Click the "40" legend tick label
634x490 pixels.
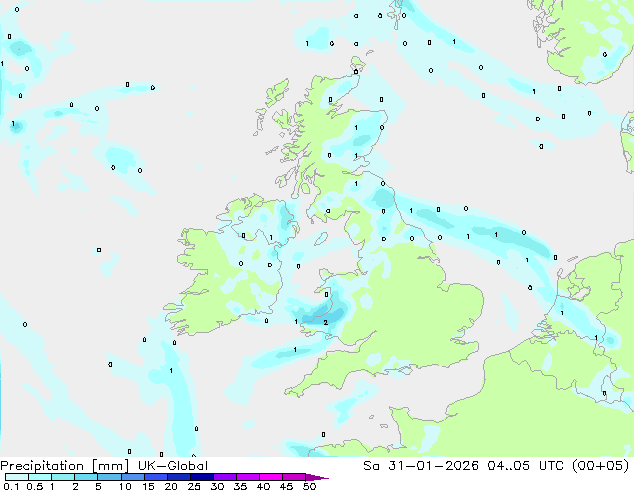pos(263,486)
